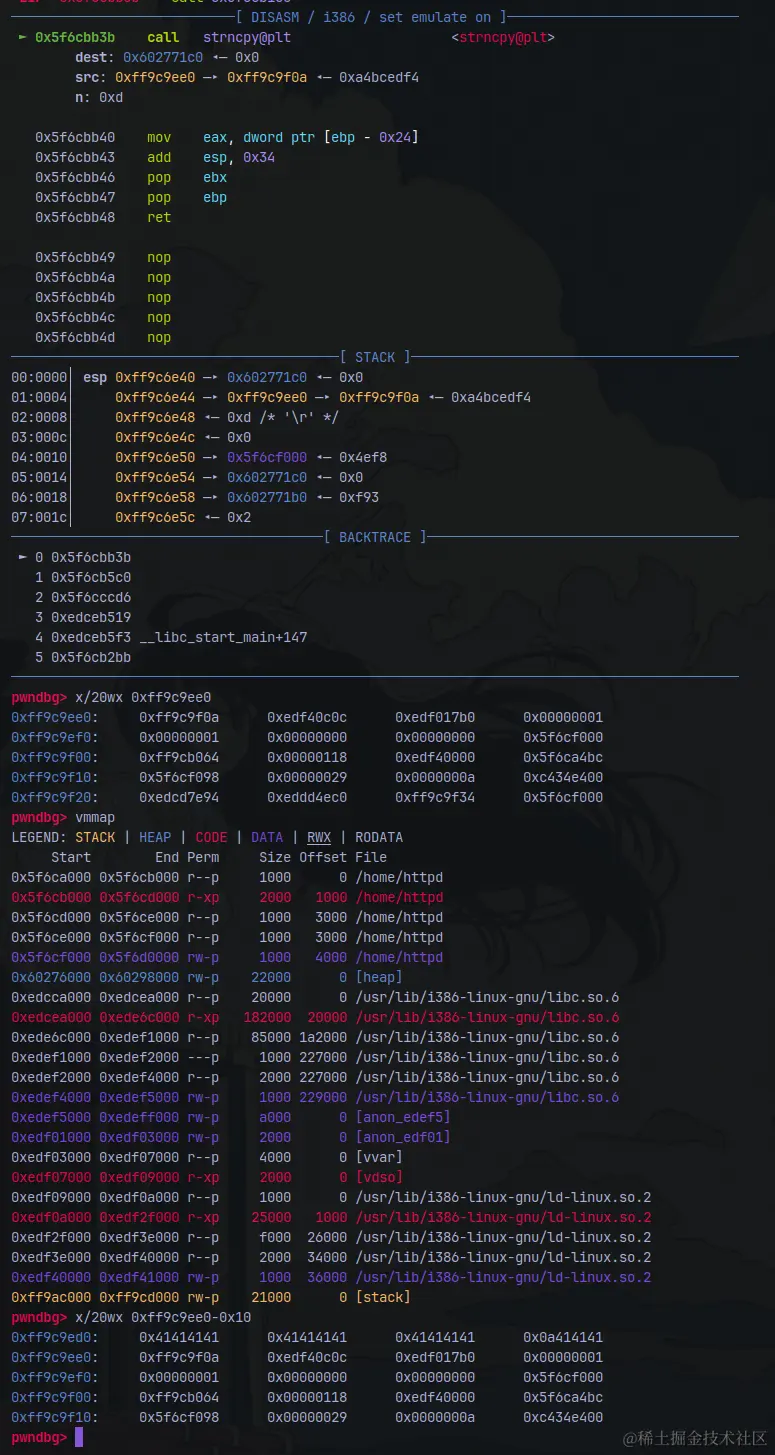Click the "CODE" legend entry

click(211, 837)
